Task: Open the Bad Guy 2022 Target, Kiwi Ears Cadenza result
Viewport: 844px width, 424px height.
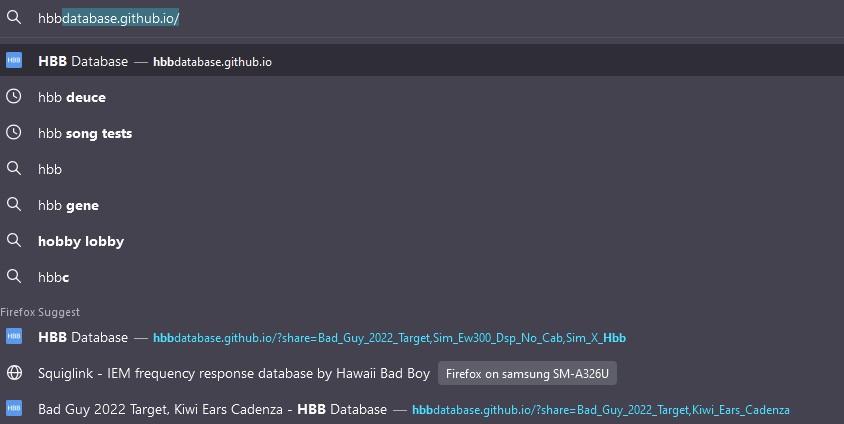Action: pos(422,409)
